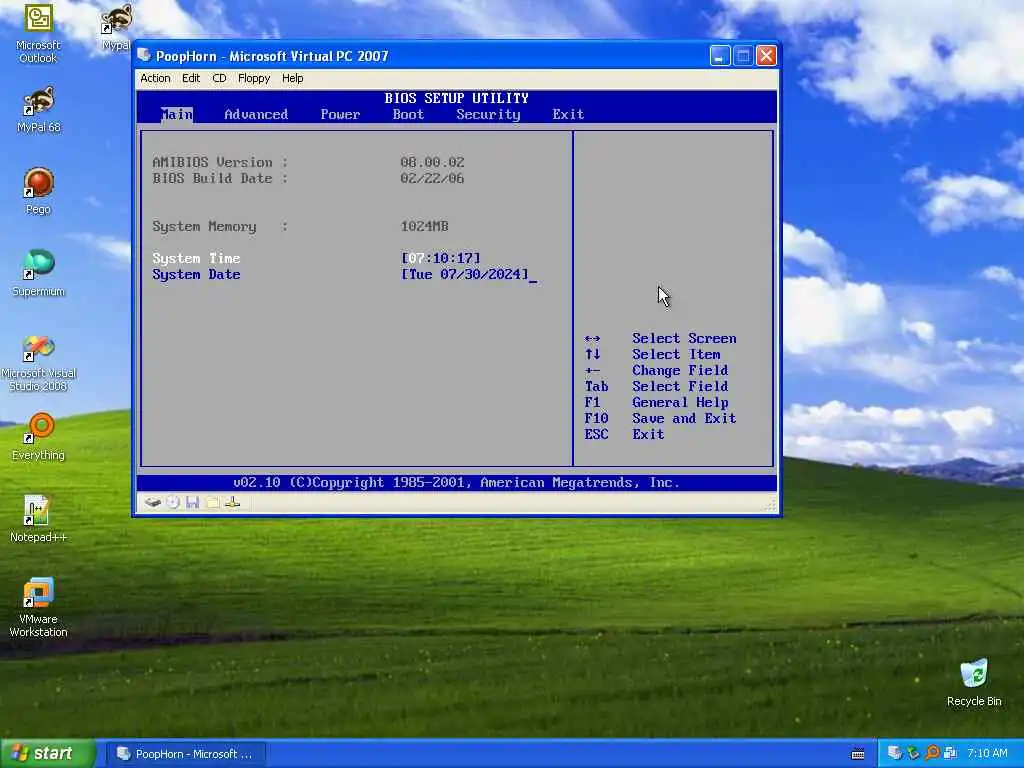Select the PoopHorn taskbar button
The image size is (1024, 768).
tap(185, 754)
